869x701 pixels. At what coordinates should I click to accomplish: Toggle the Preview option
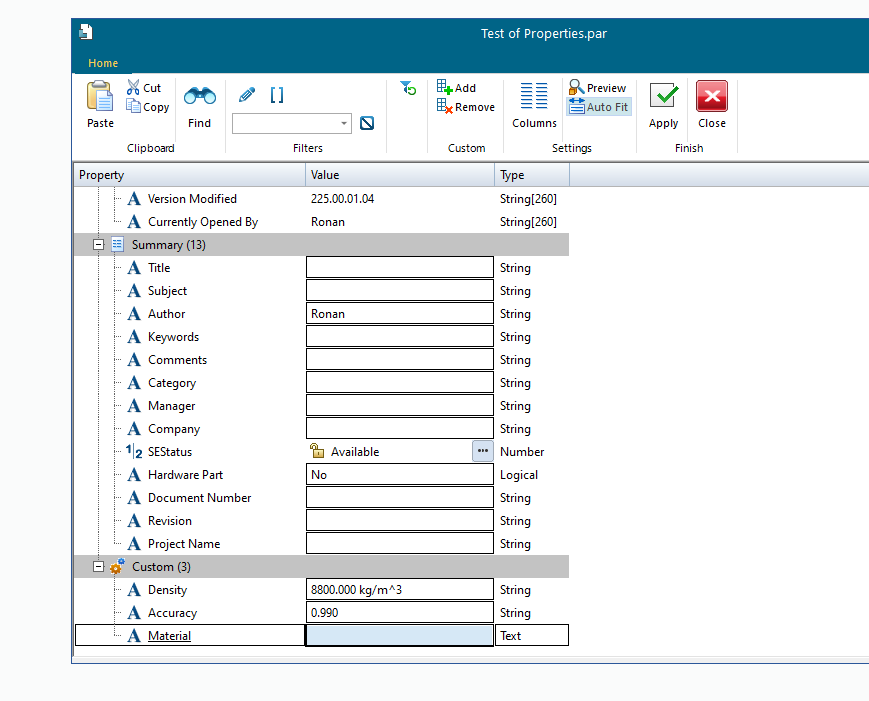coord(597,88)
